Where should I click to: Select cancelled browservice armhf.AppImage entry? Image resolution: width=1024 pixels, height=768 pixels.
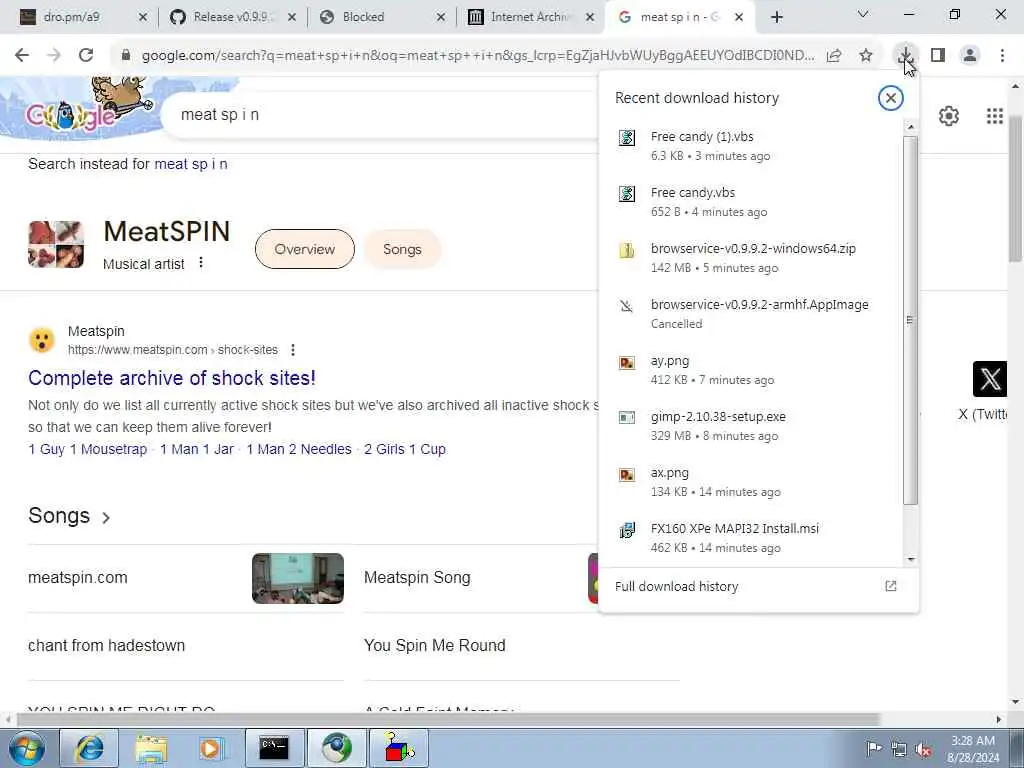tap(750, 314)
